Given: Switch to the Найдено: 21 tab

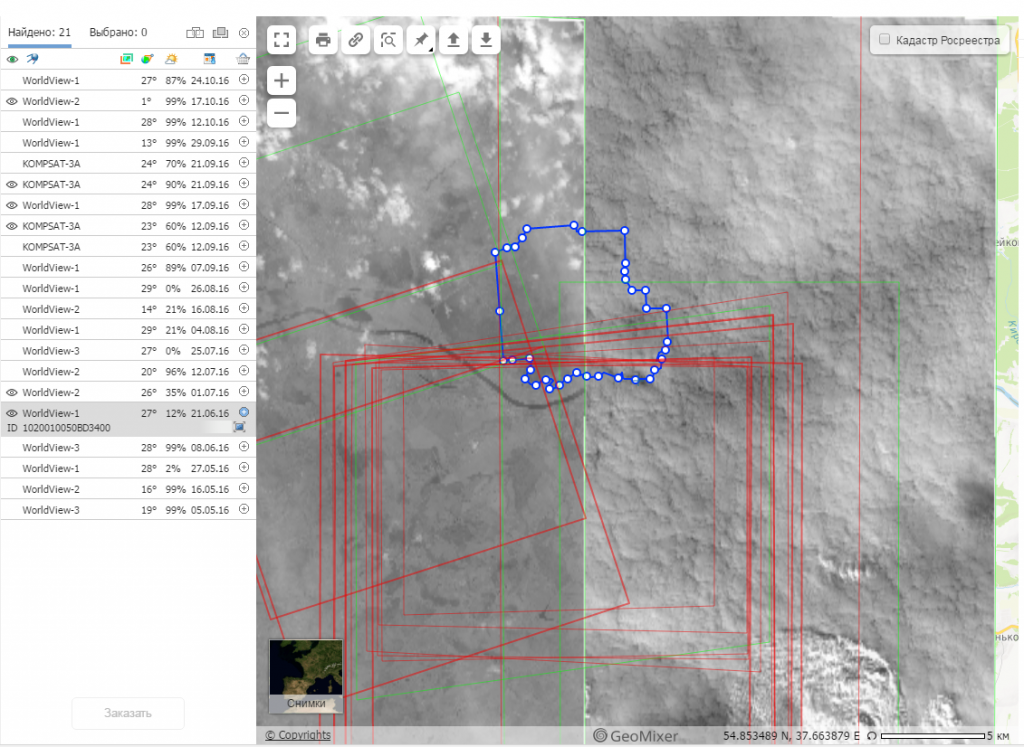Looking at the screenshot, I should point(39,32).
